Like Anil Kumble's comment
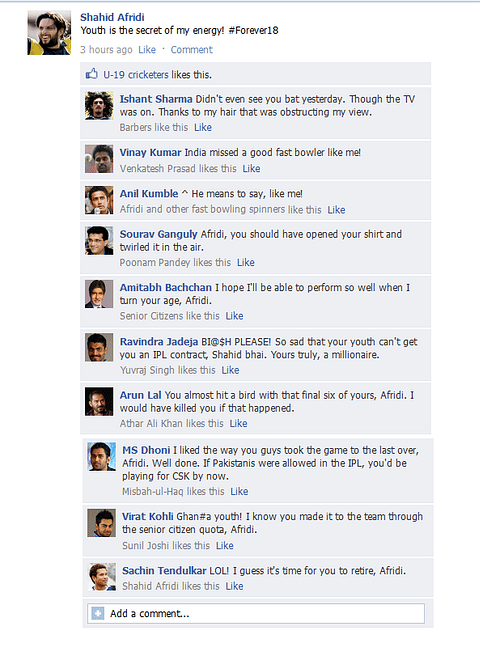Screen dimensions: 500x668 coord(336,210)
